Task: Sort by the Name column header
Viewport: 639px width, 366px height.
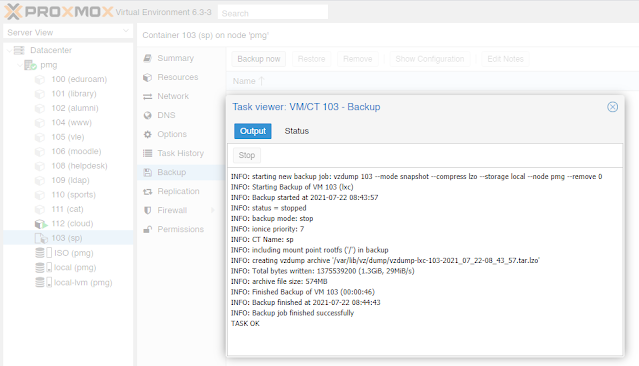Action: pyautogui.click(x=249, y=81)
